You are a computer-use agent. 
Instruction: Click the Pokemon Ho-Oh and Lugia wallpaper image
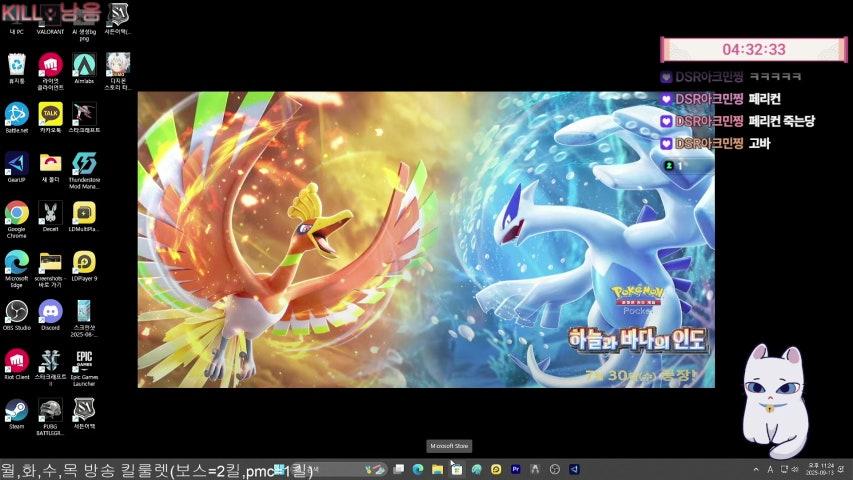[426, 239]
